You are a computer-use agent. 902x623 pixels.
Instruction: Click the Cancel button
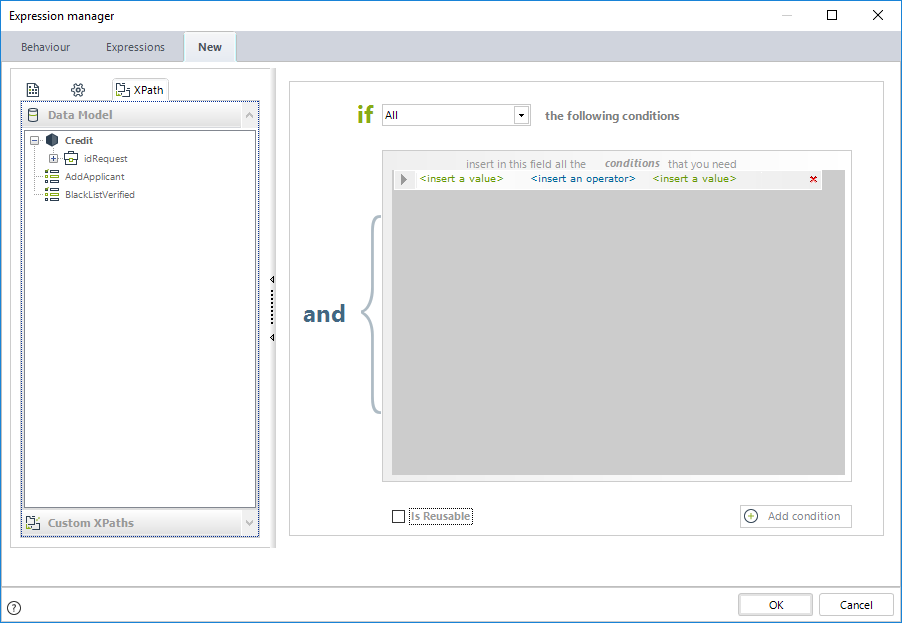[856, 605]
